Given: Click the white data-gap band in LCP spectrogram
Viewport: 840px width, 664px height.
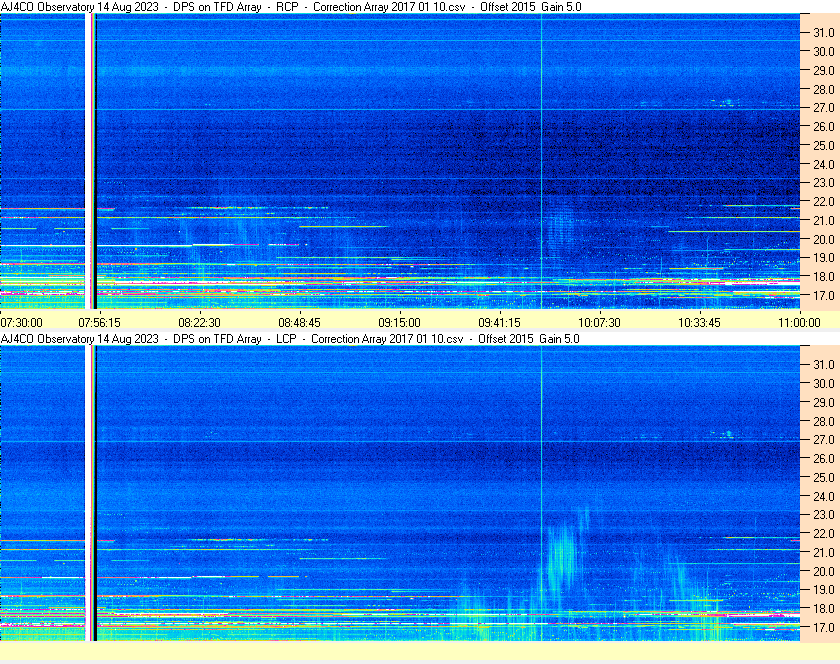Looking at the screenshot, I should coord(88,493).
